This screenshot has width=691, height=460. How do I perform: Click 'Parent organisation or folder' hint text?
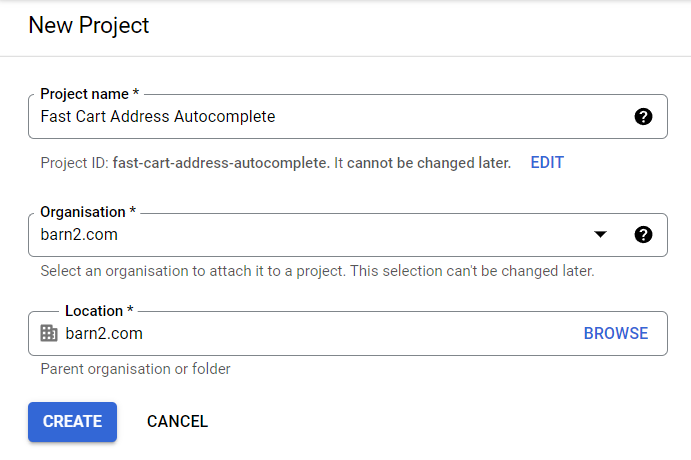pos(135,369)
